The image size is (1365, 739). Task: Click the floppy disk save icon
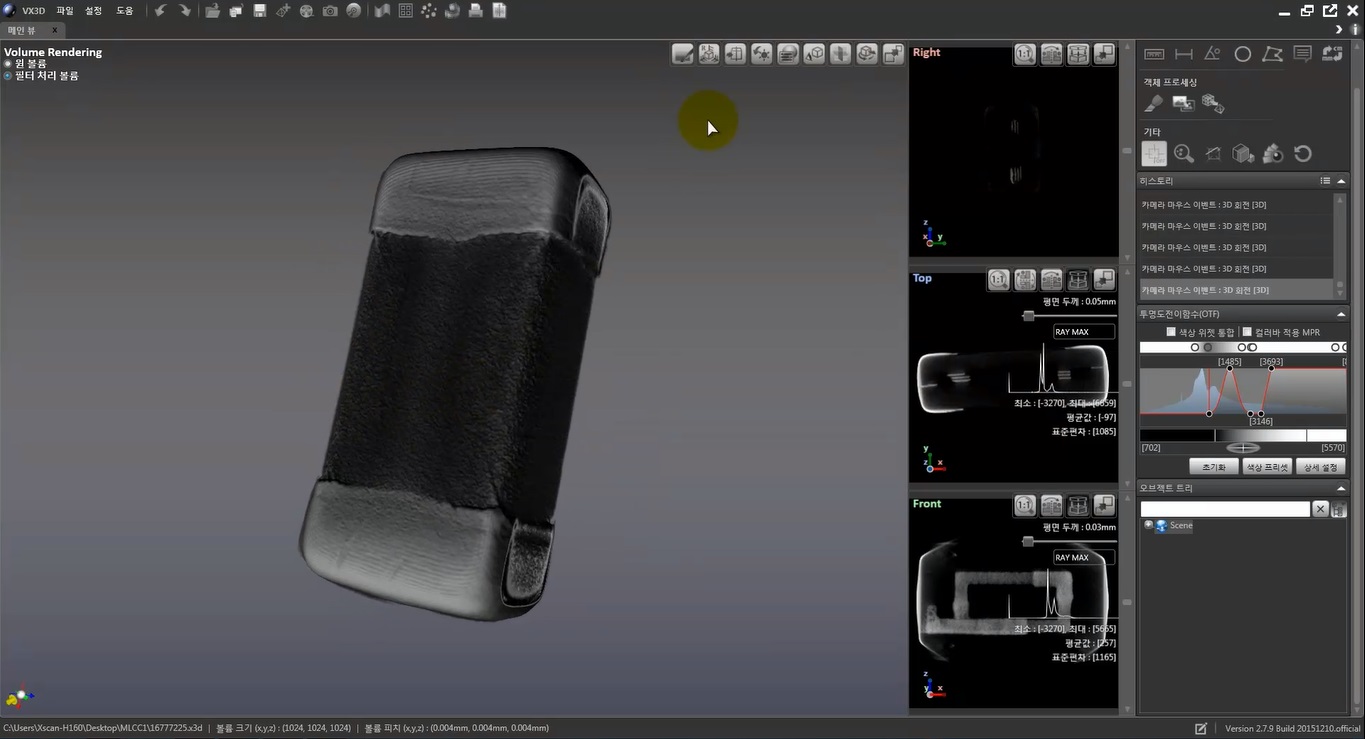coord(260,10)
